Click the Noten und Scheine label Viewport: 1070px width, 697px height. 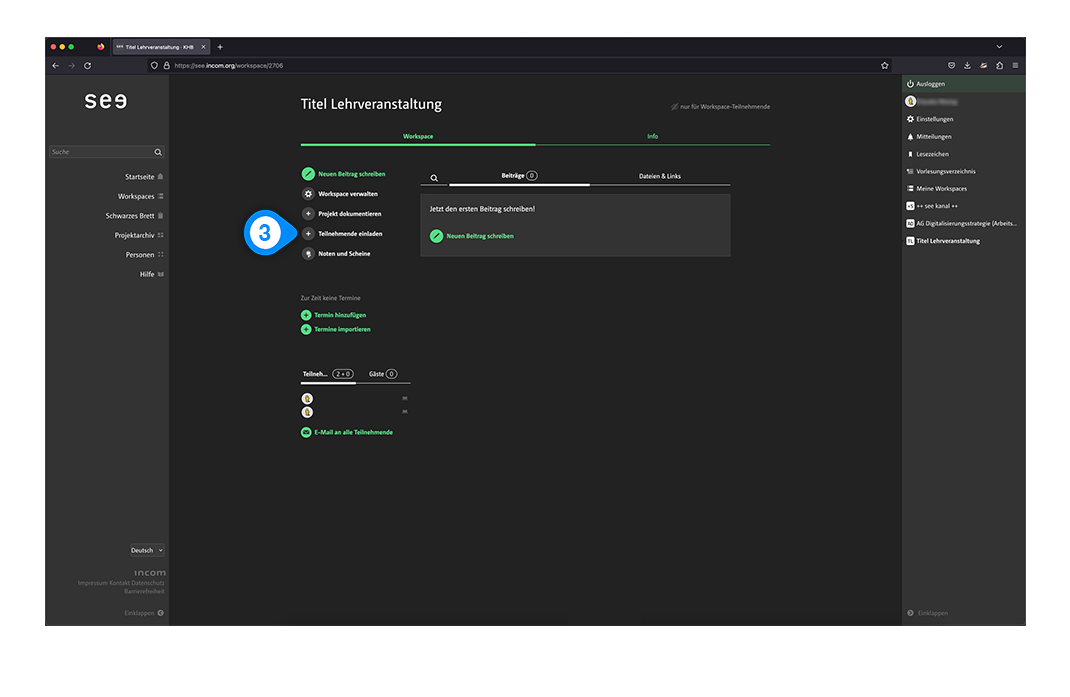[344, 254]
